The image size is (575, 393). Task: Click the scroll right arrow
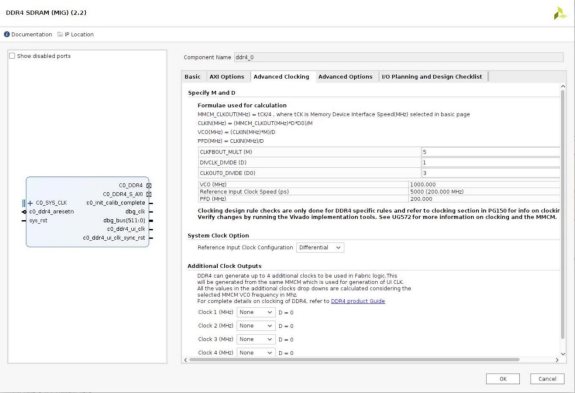[557, 360]
